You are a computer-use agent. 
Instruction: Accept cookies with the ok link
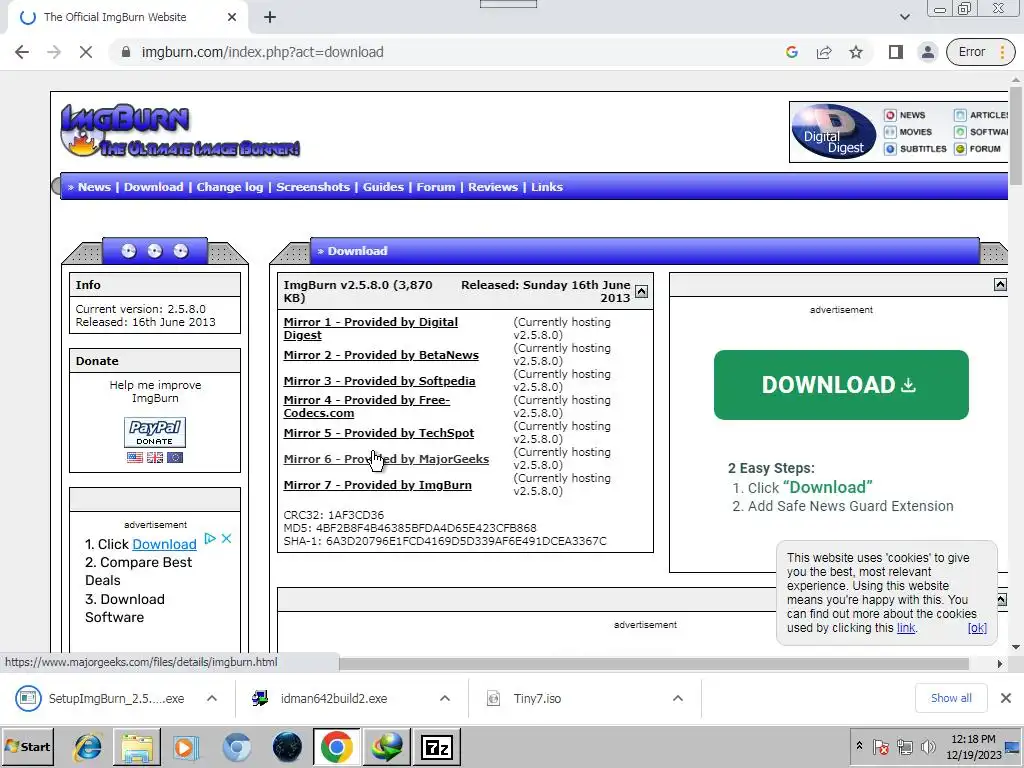[x=977, y=628]
